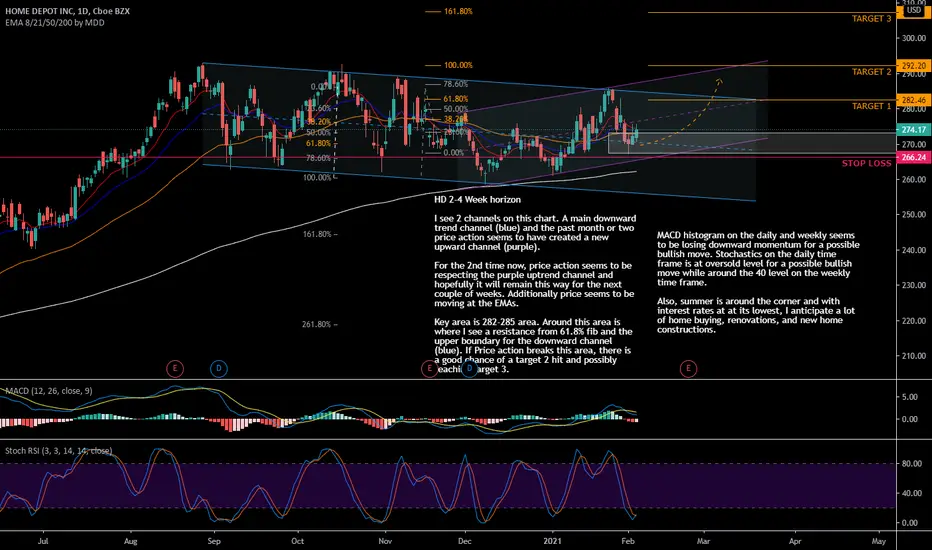The height and width of the screenshot is (550, 932).
Task: Select the MACD (12, 26, close, 9) label
Action: 49,391
